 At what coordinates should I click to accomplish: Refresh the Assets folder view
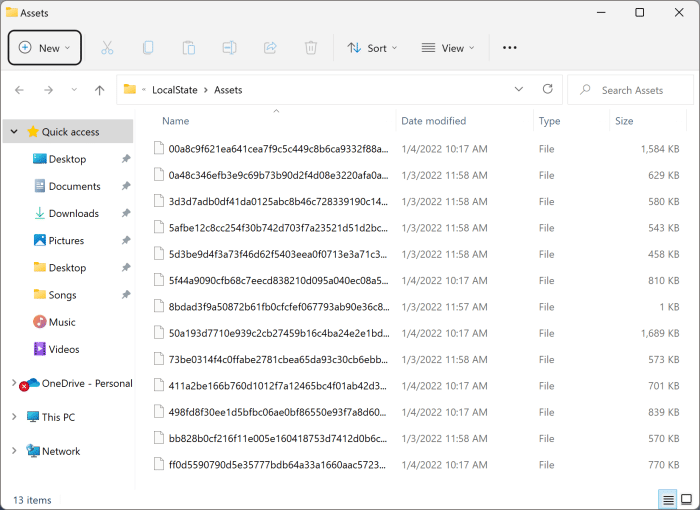(x=547, y=89)
